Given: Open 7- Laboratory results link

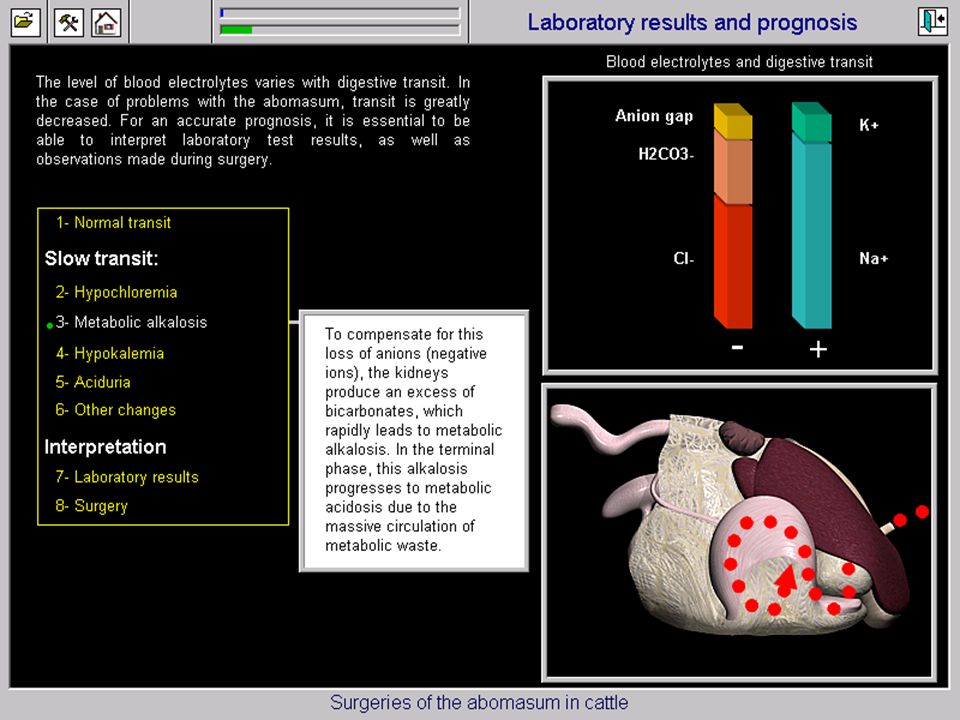Looking at the screenshot, I should coord(127,477).
